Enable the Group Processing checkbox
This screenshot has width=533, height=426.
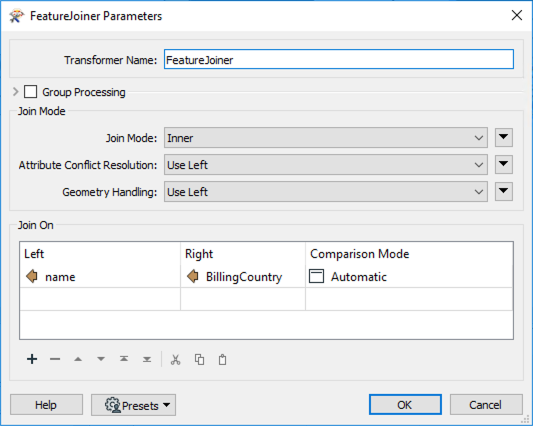click(x=31, y=92)
